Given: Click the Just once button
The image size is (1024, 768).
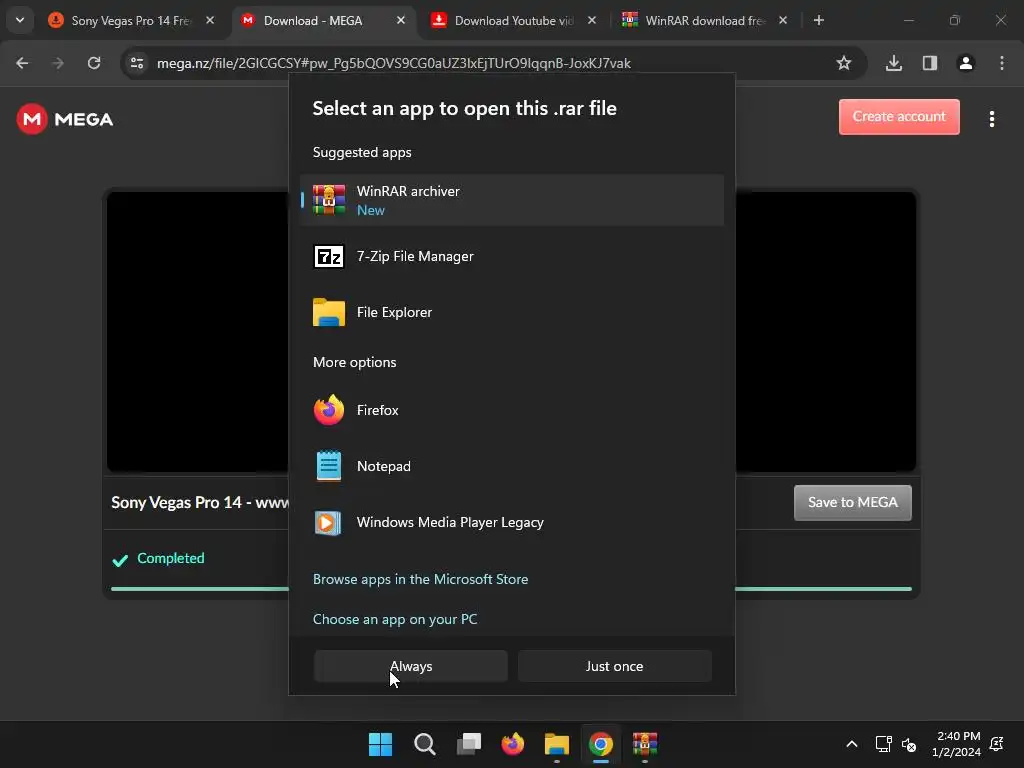Looking at the screenshot, I should pyautogui.click(x=615, y=666).
